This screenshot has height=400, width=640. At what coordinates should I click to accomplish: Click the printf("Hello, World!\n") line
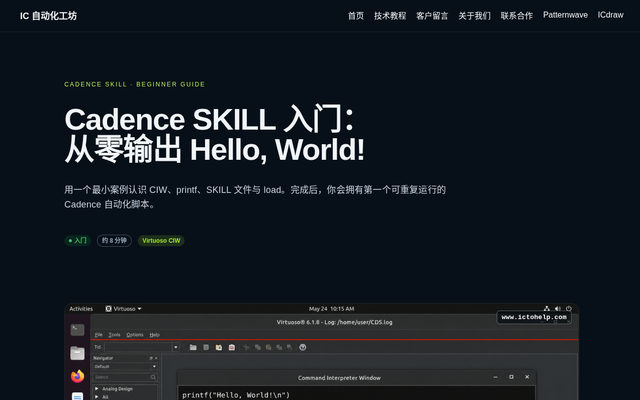pos(236,395)
